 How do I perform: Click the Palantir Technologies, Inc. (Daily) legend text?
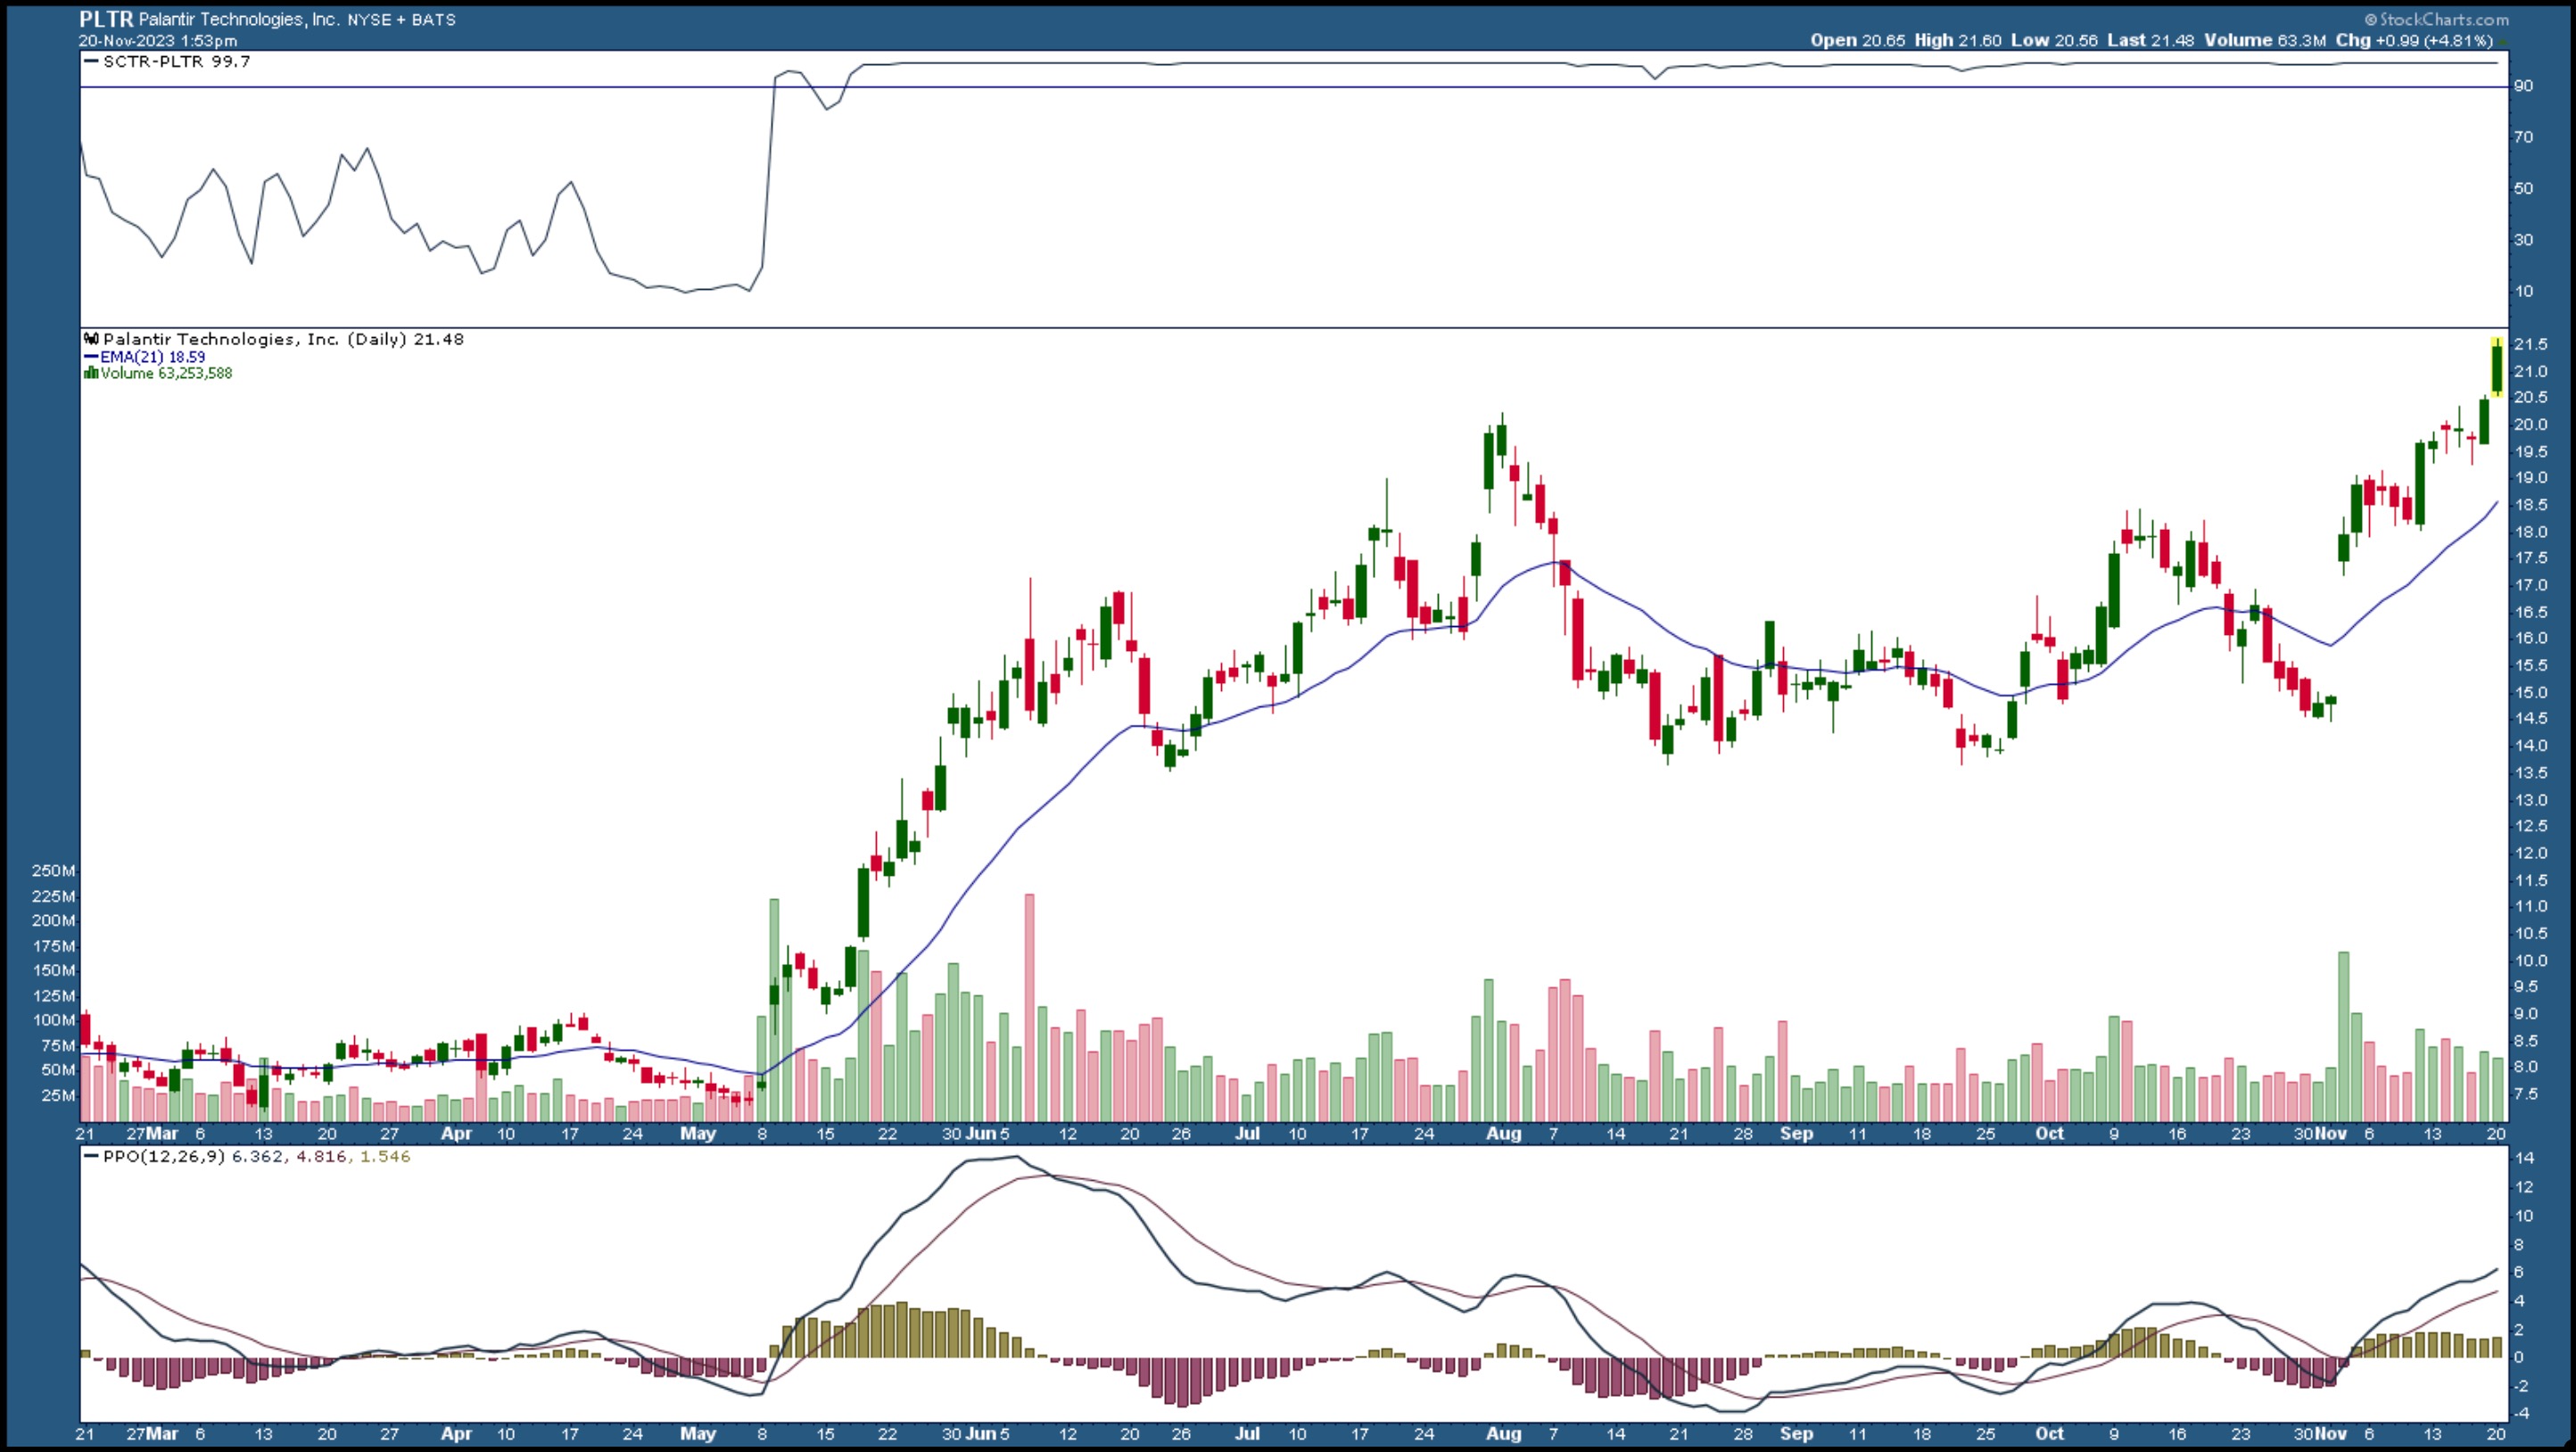pyautogui.click(x=255, y=340)
